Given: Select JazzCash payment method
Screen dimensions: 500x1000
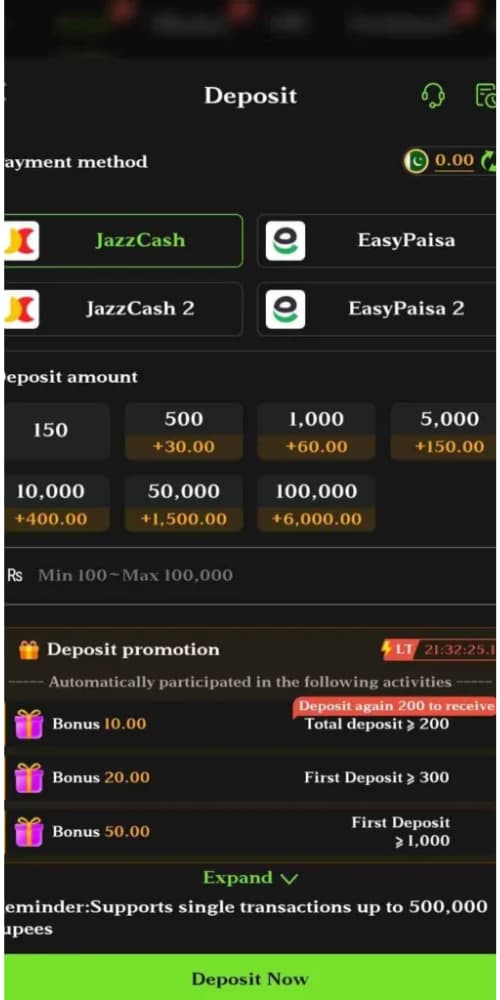Looking at the screenshot, I should pos(124,240).
